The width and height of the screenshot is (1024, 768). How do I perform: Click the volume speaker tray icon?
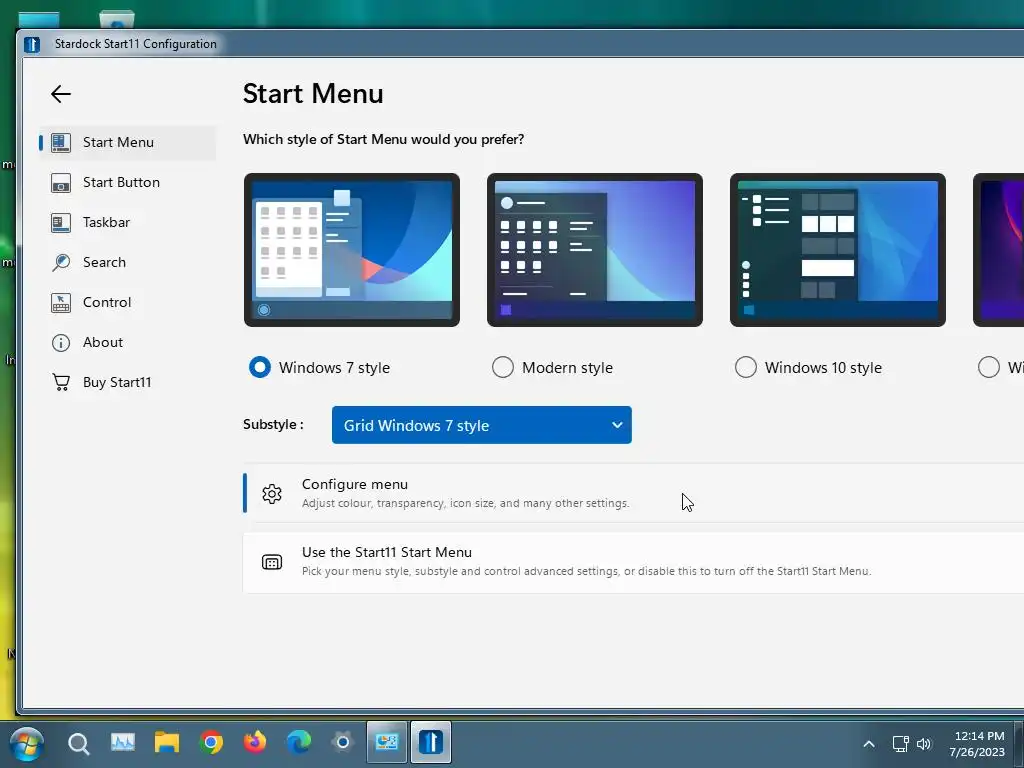pyautogui.click(x=924, y=744)
